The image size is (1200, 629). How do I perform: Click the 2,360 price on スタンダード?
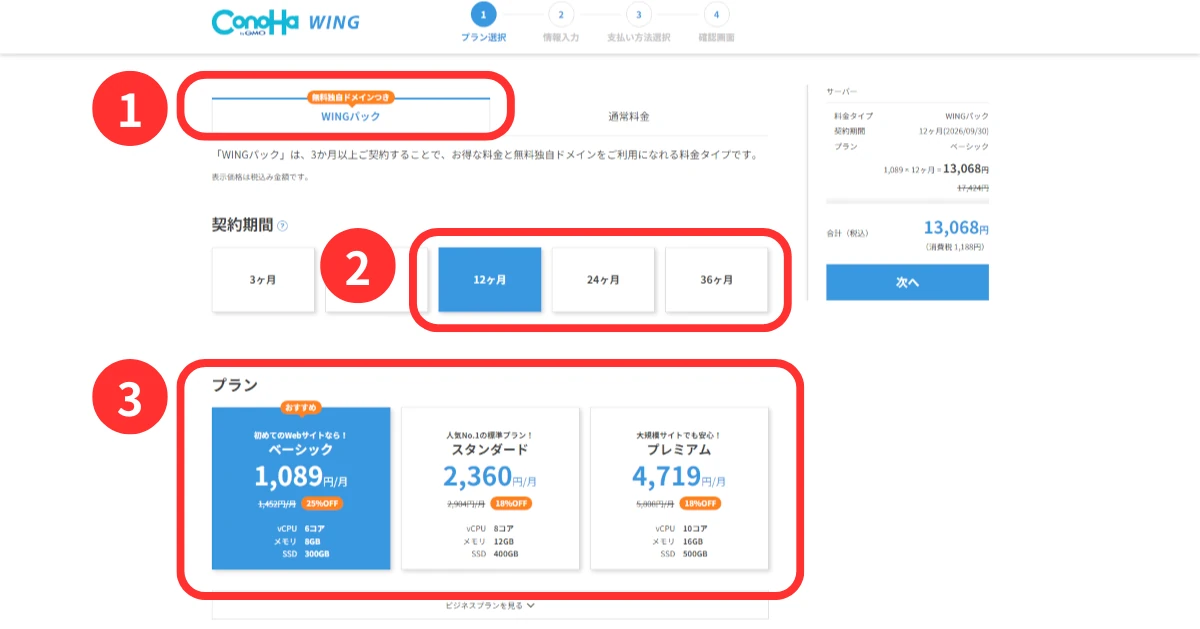coord(477,476)
